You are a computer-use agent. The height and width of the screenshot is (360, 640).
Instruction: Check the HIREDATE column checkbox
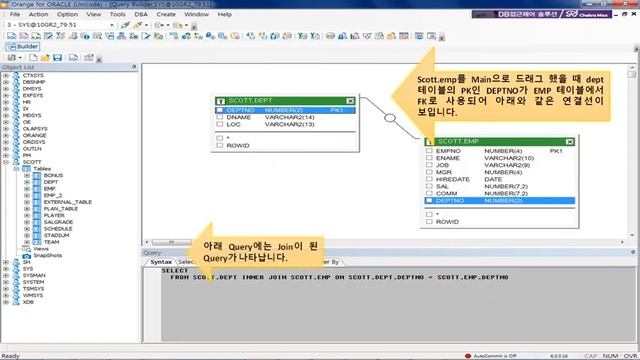pos(429,179)
